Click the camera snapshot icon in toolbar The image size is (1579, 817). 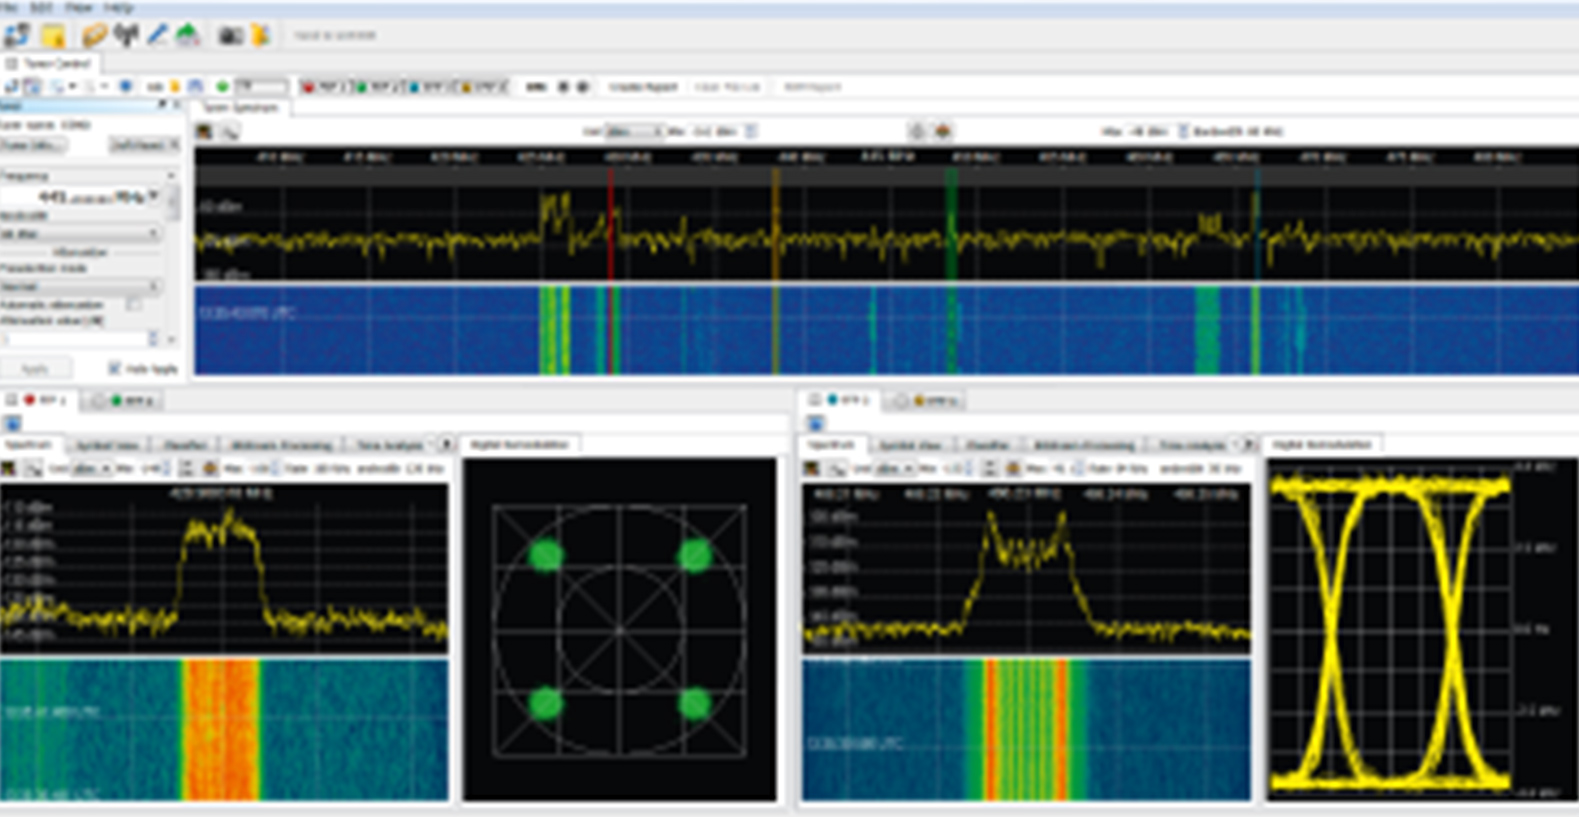231,35
